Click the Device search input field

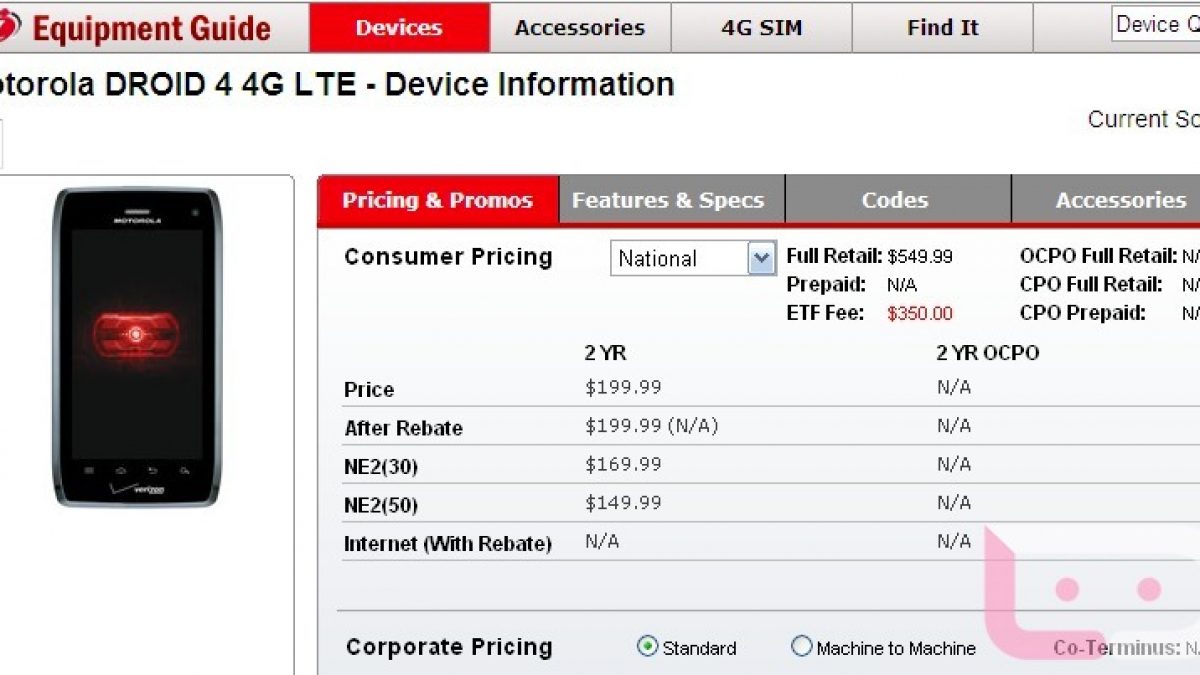[x=1157, y=25]
